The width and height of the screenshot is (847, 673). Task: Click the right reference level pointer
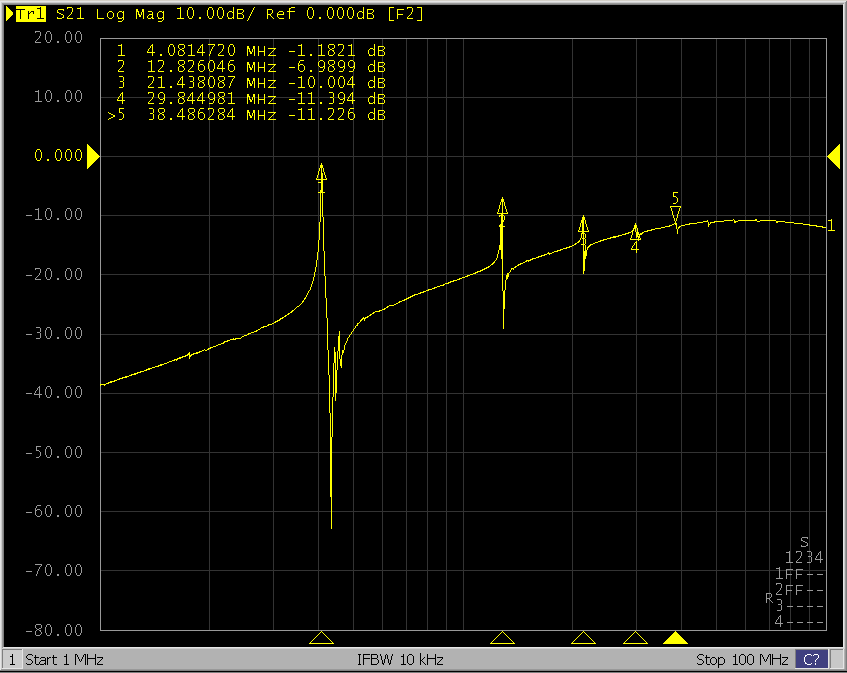pyautogui.click(x=833, y=156)
